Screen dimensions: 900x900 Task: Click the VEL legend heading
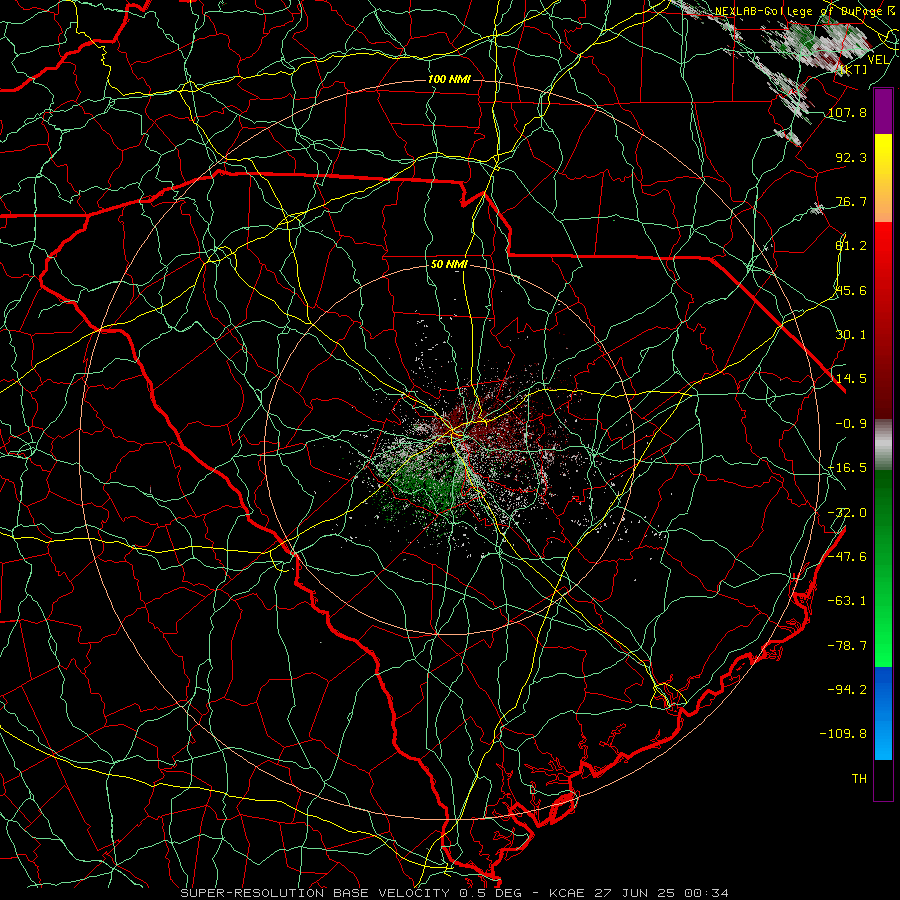[879, 60]
